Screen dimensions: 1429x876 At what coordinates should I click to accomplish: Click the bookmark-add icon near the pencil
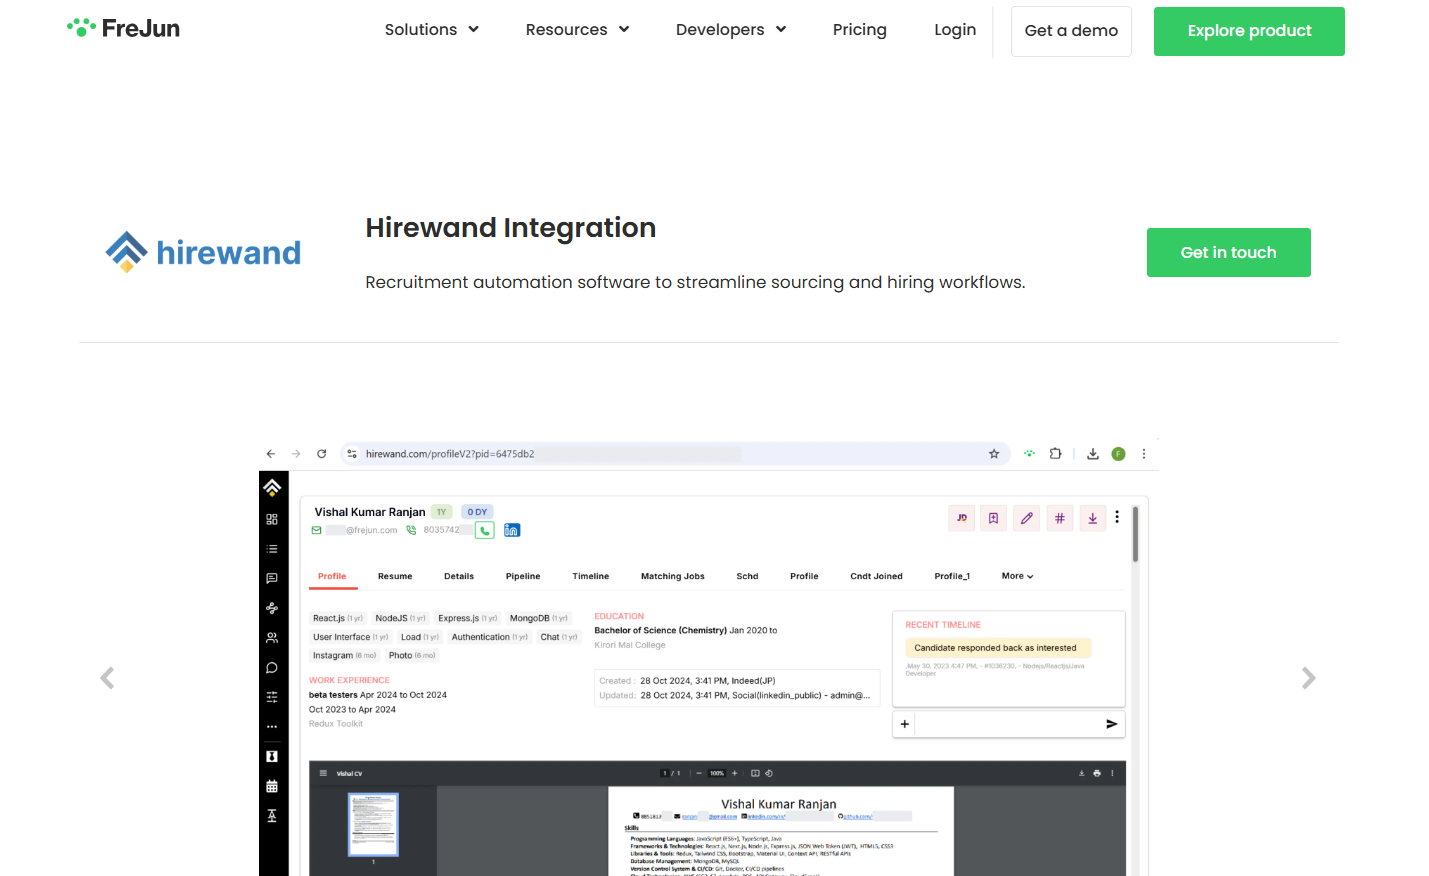993,518
